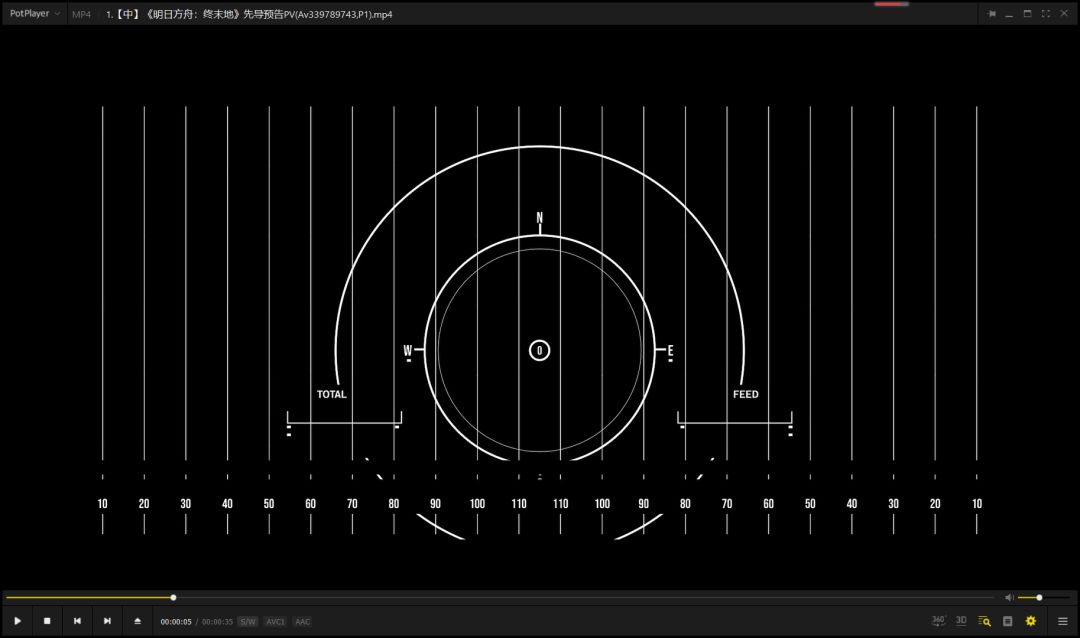Image resolution: width=1080 pixels, height=638 pixels.
Task: Click the AAC audio codec label
Action: (x=302, y=621)
